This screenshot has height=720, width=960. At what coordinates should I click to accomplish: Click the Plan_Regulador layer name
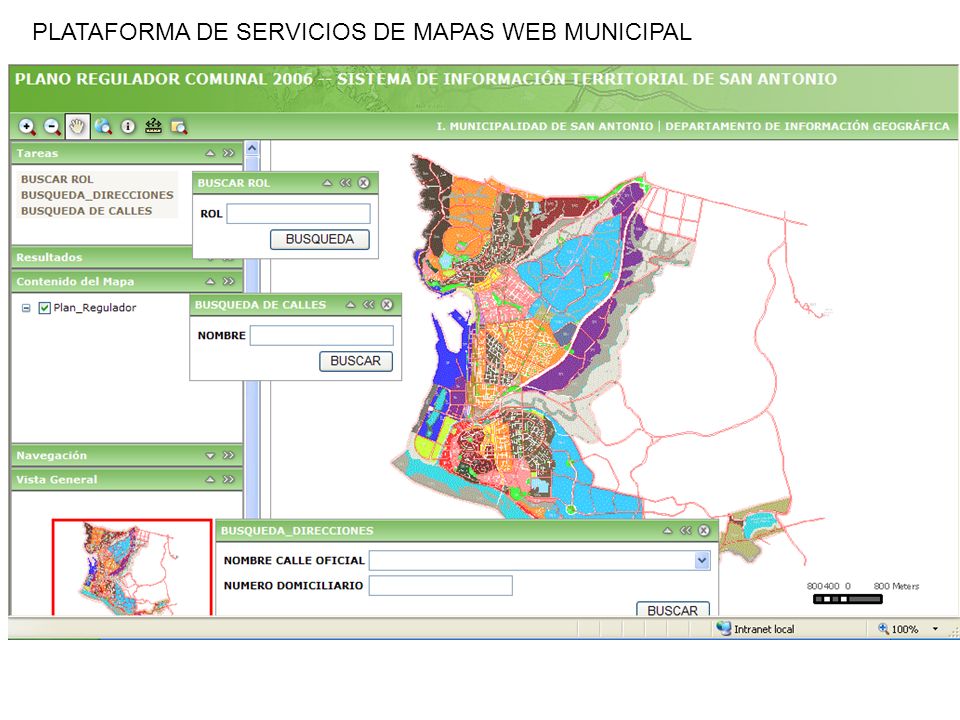point(95,308)
